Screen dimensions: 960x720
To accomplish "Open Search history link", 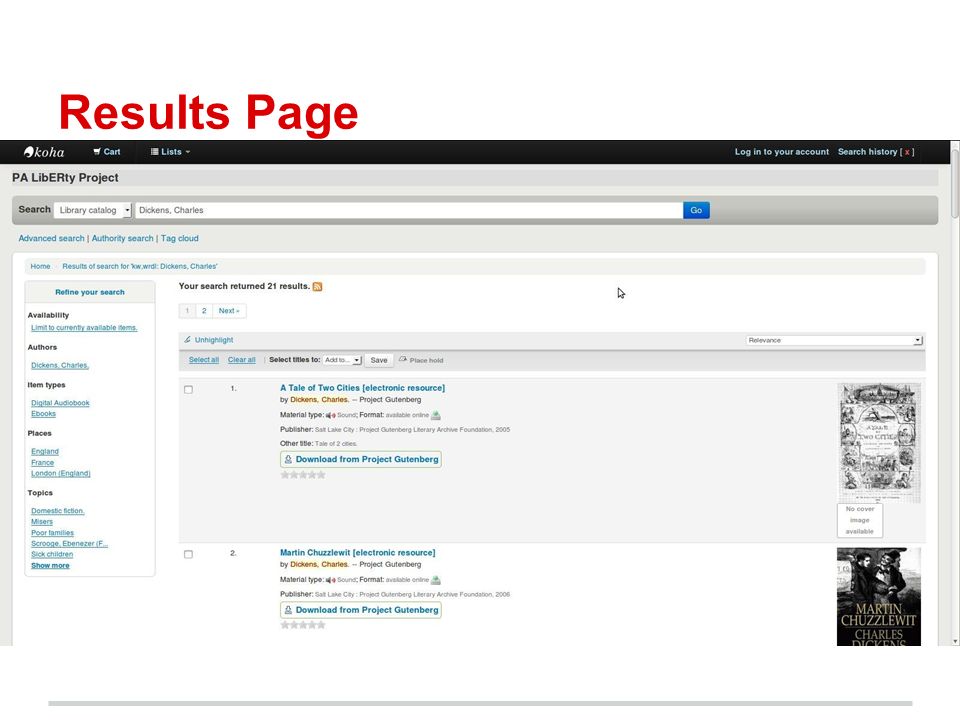I will point(867,152).
